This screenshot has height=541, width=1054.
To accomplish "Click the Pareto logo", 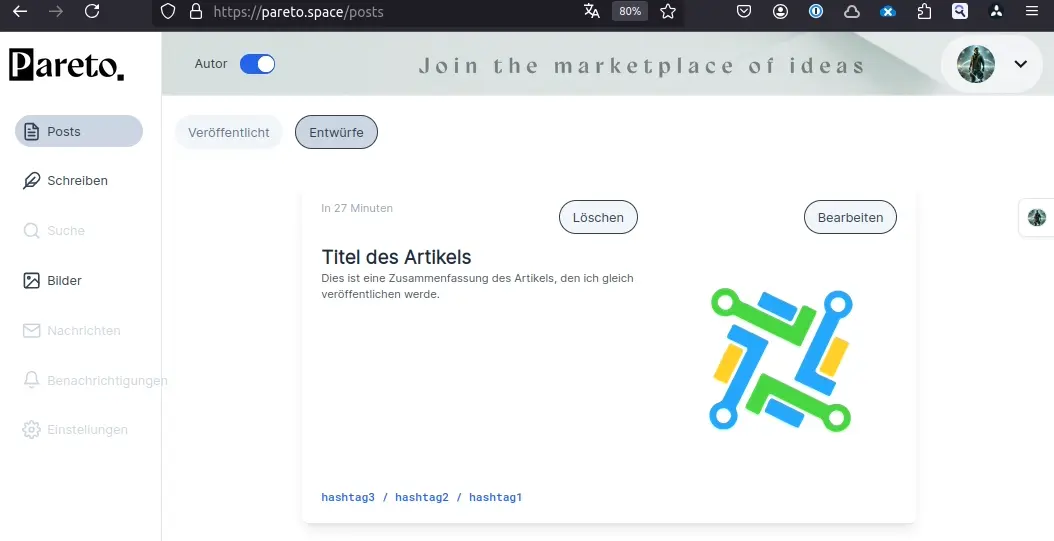I will [67, 65].
